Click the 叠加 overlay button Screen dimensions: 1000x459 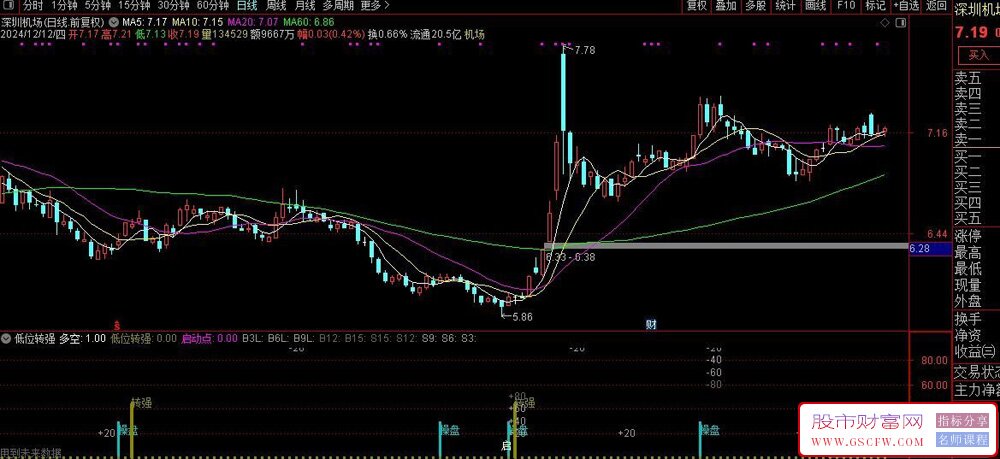point(726,6)
